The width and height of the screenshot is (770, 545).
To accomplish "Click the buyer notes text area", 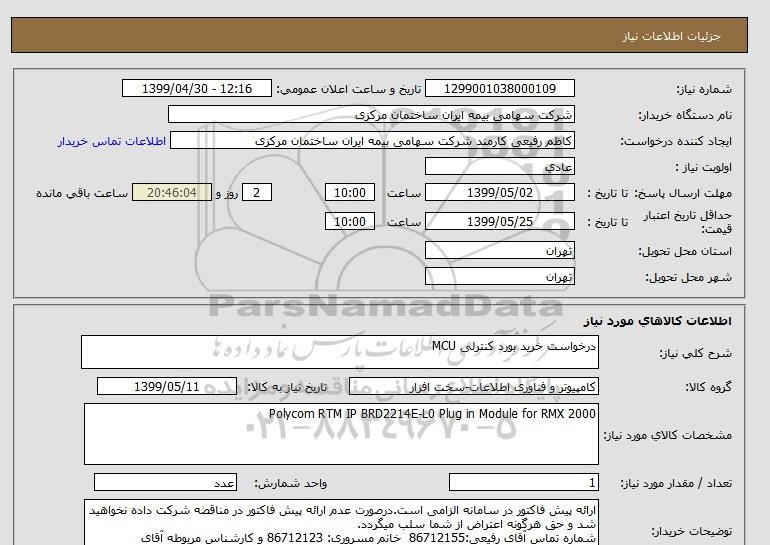I will tap(341, 522).
